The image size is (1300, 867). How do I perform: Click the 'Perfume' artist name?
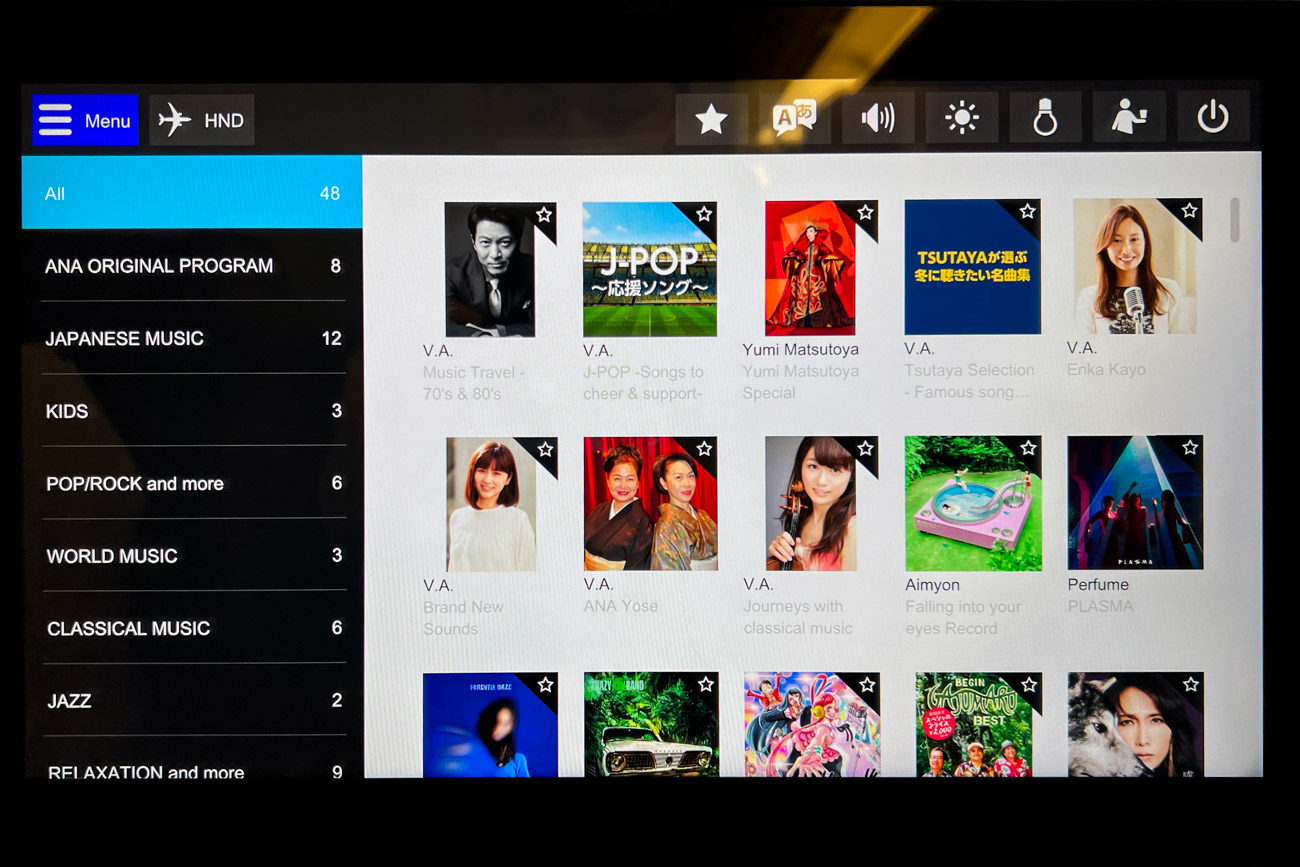click(x=1098, y=584)
